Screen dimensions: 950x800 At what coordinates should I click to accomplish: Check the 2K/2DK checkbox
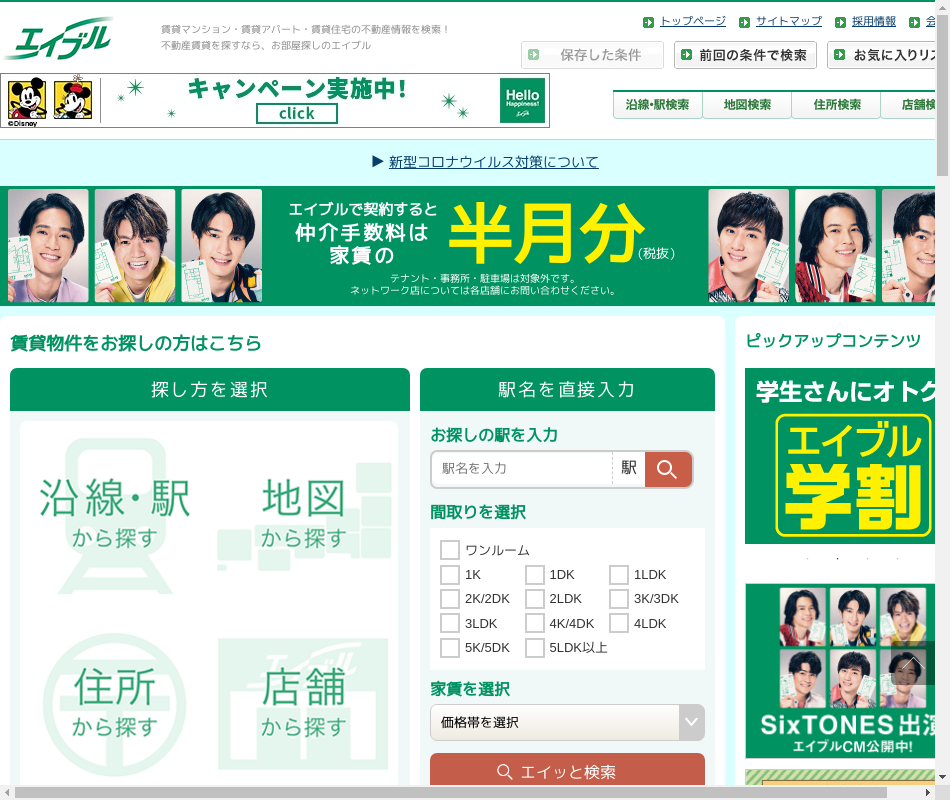pyautogui.click(x=450, y=599)
